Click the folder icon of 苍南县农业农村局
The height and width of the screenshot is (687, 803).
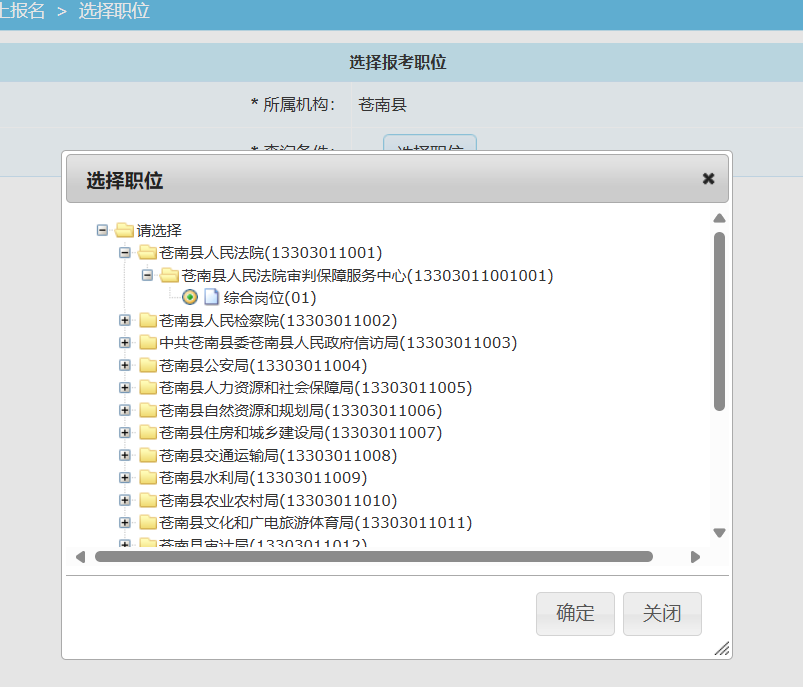[148, 501]
